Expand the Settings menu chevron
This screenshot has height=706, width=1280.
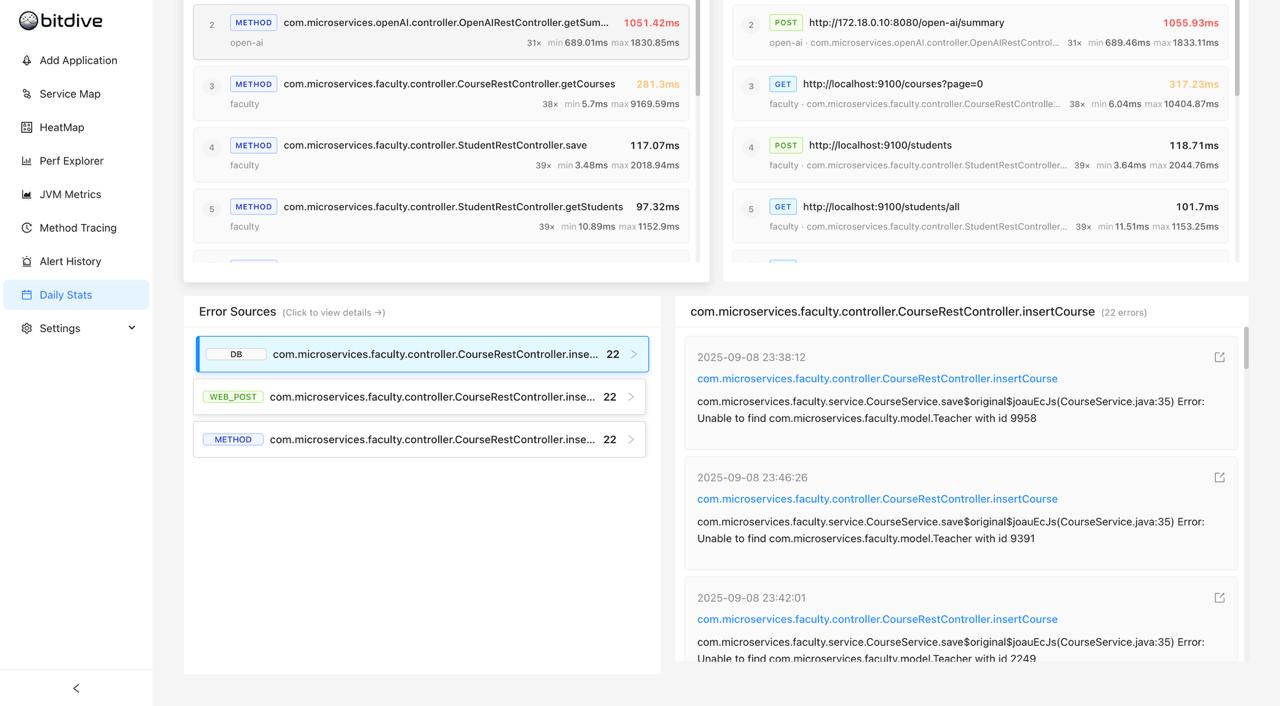coord(131,328)
